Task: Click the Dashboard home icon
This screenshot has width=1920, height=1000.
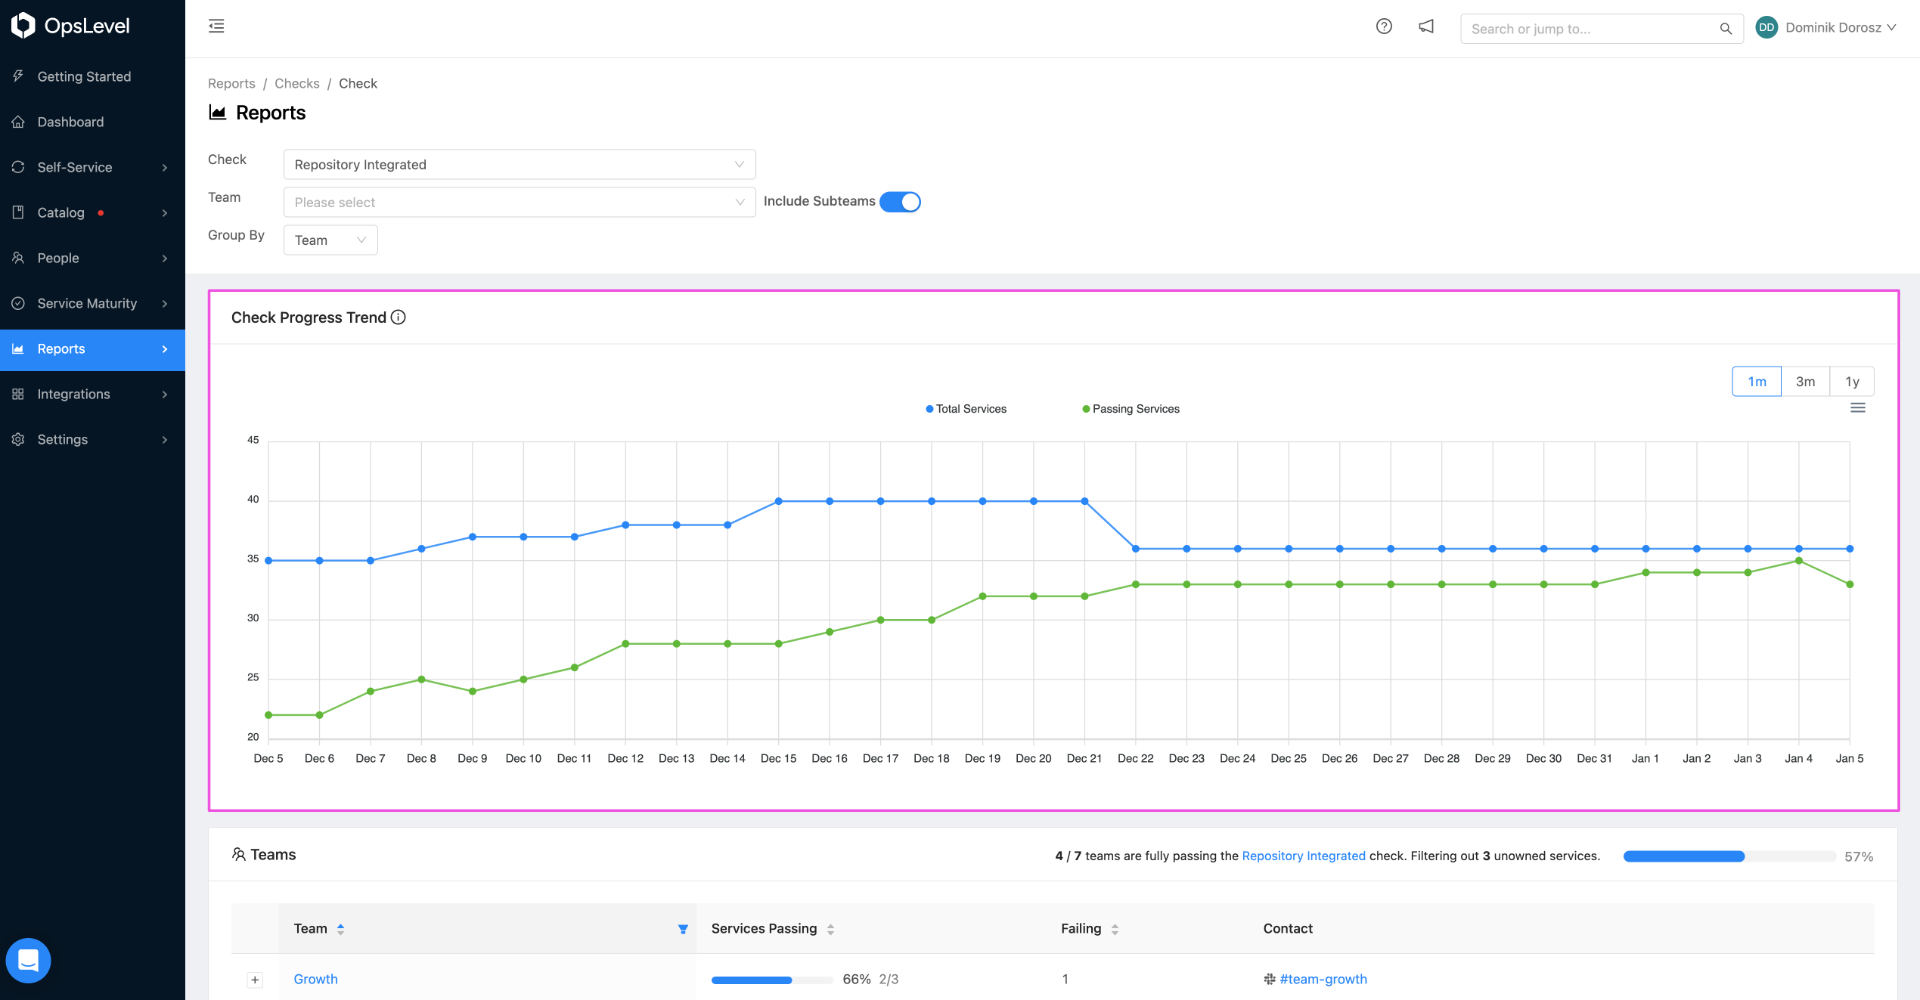Action: [x=18, y=122]
